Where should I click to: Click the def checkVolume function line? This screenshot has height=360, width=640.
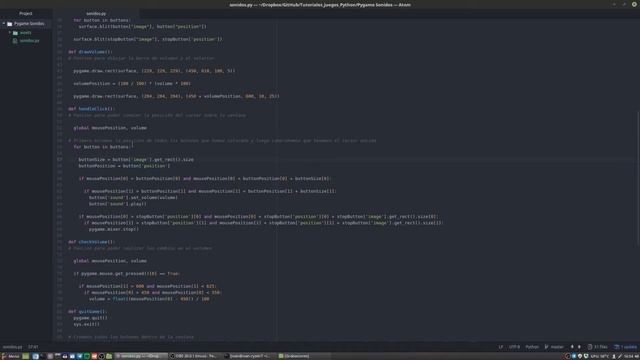pos(91,242)
